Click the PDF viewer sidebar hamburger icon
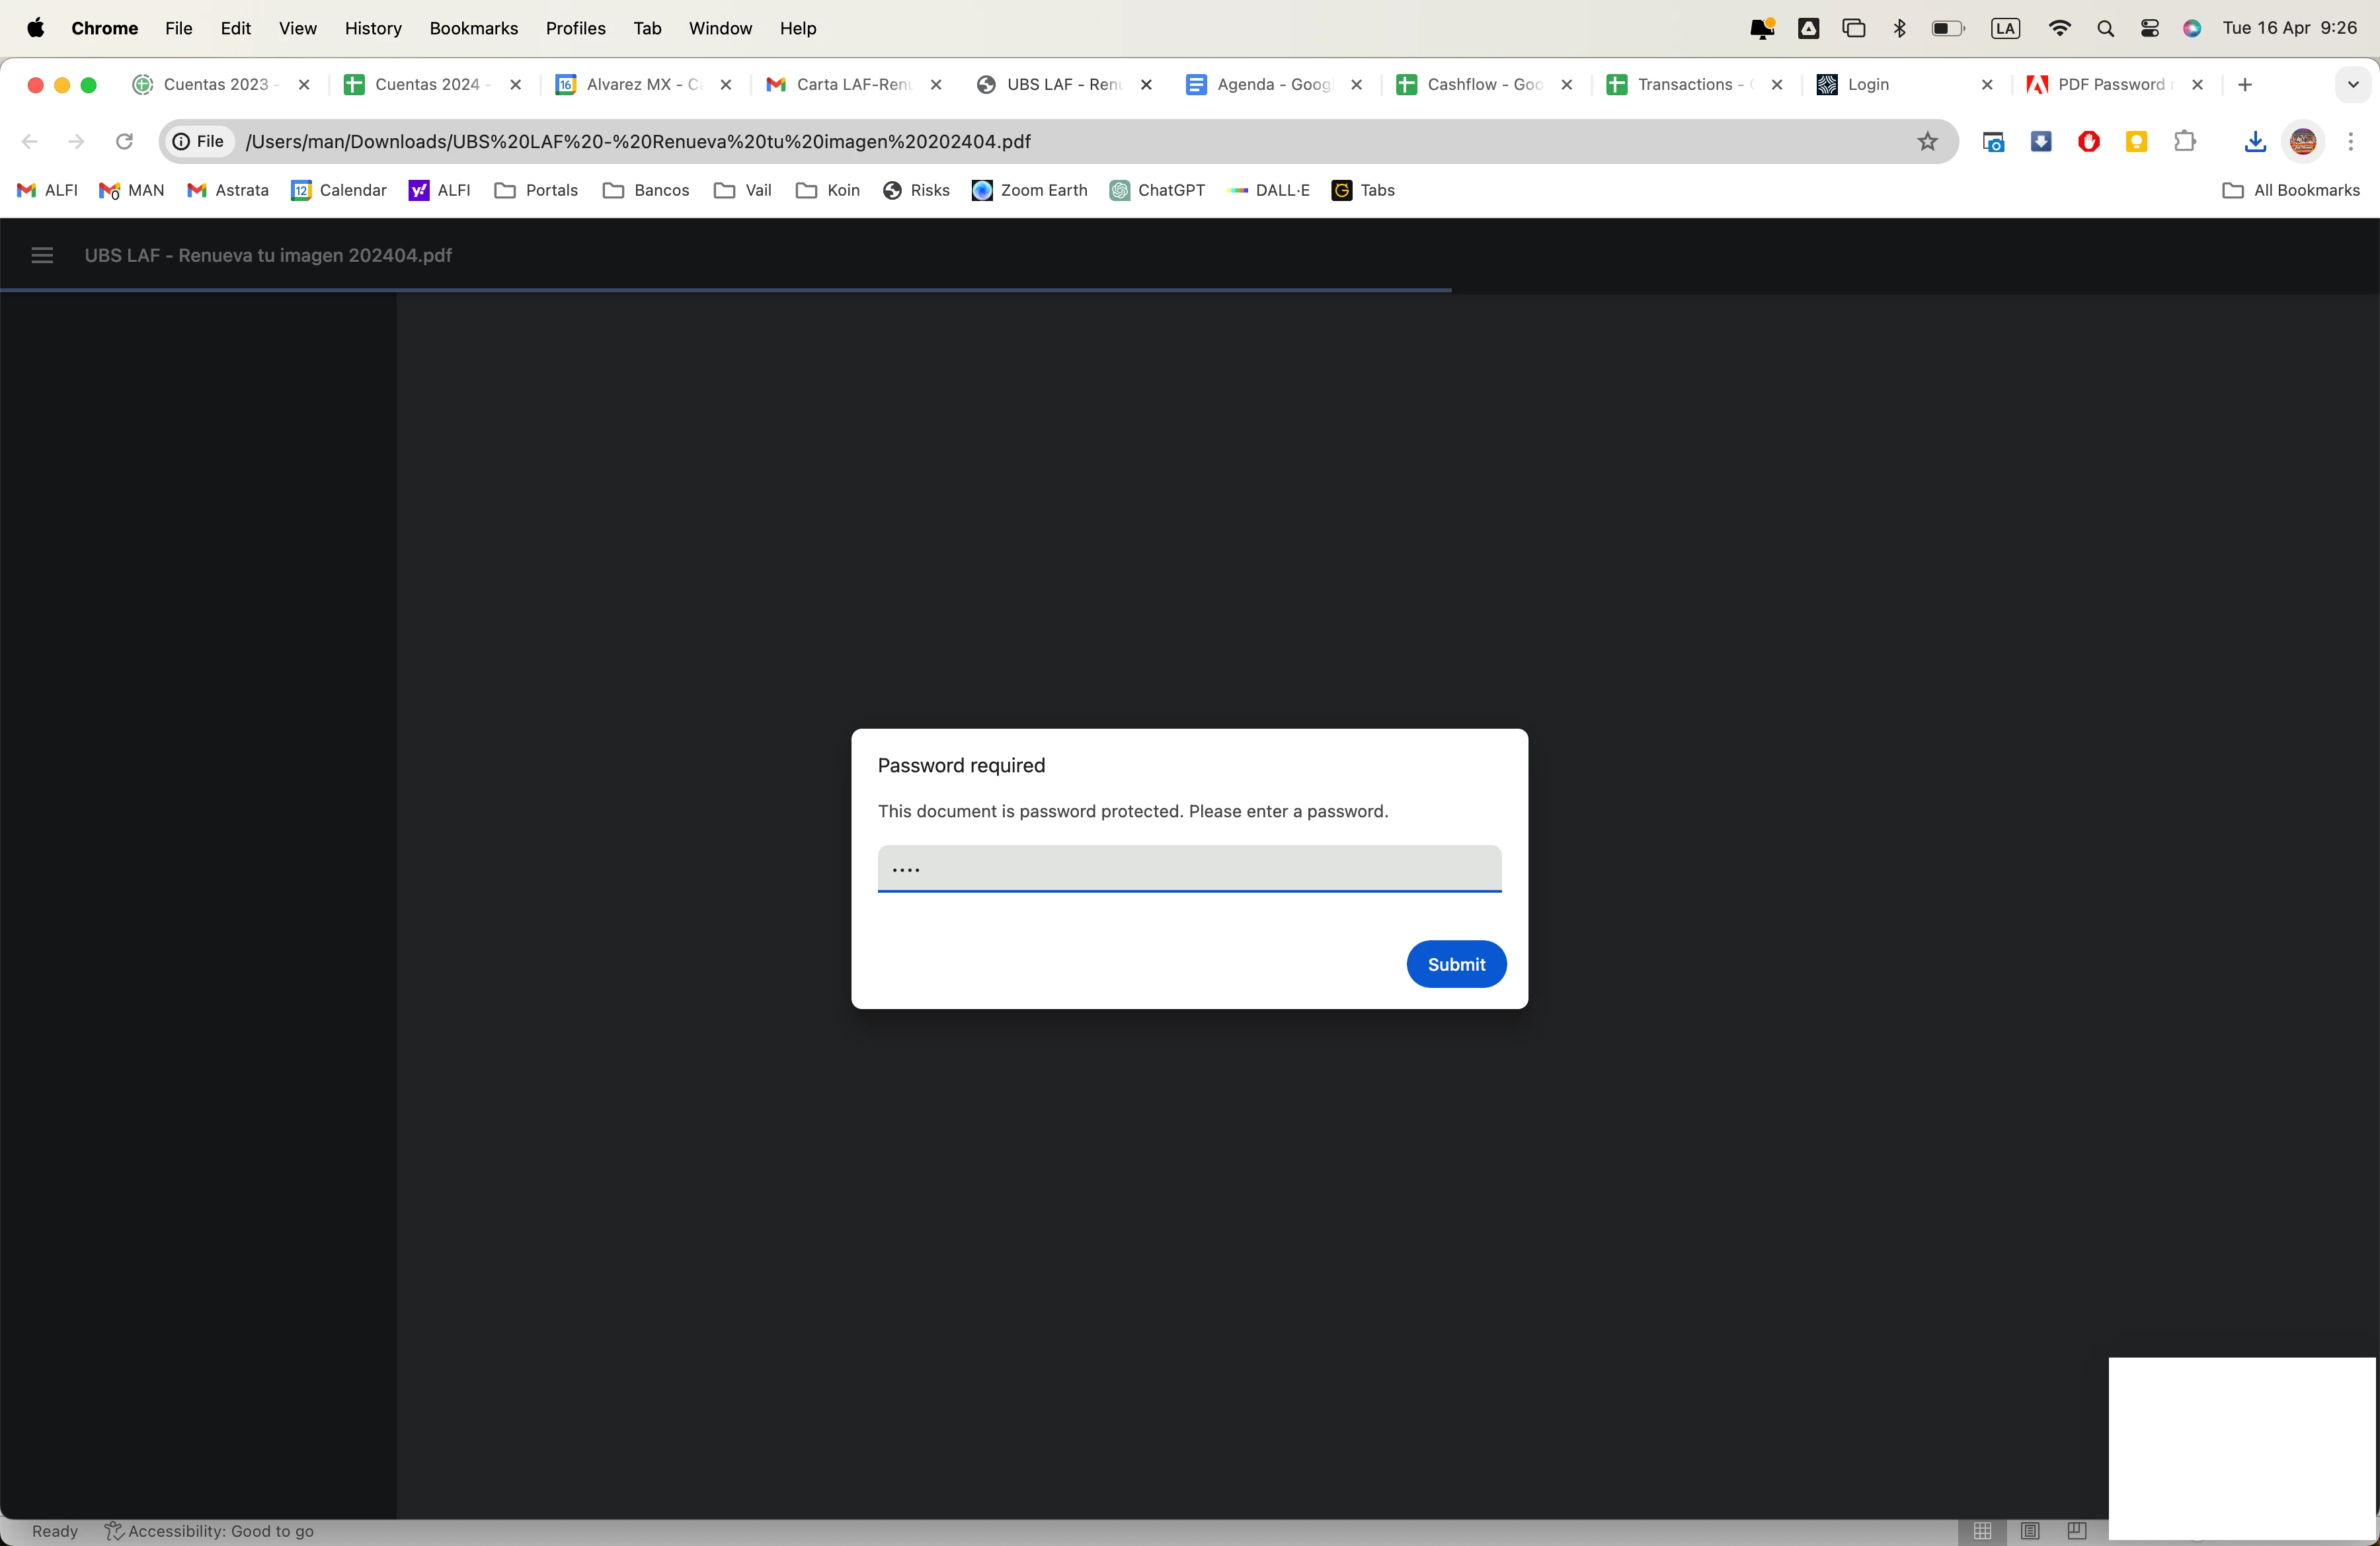The height and width of the screenshot is (1546, 2380). point(42,256)
